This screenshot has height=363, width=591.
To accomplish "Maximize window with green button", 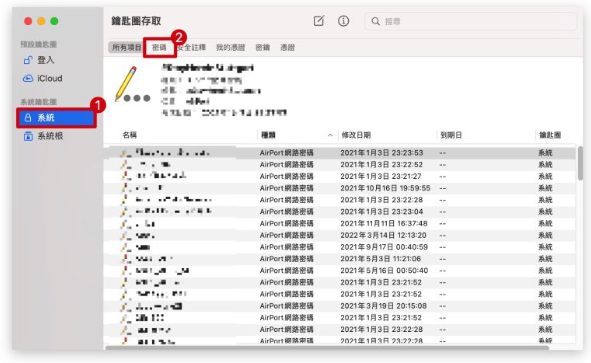I will [54, 21].
